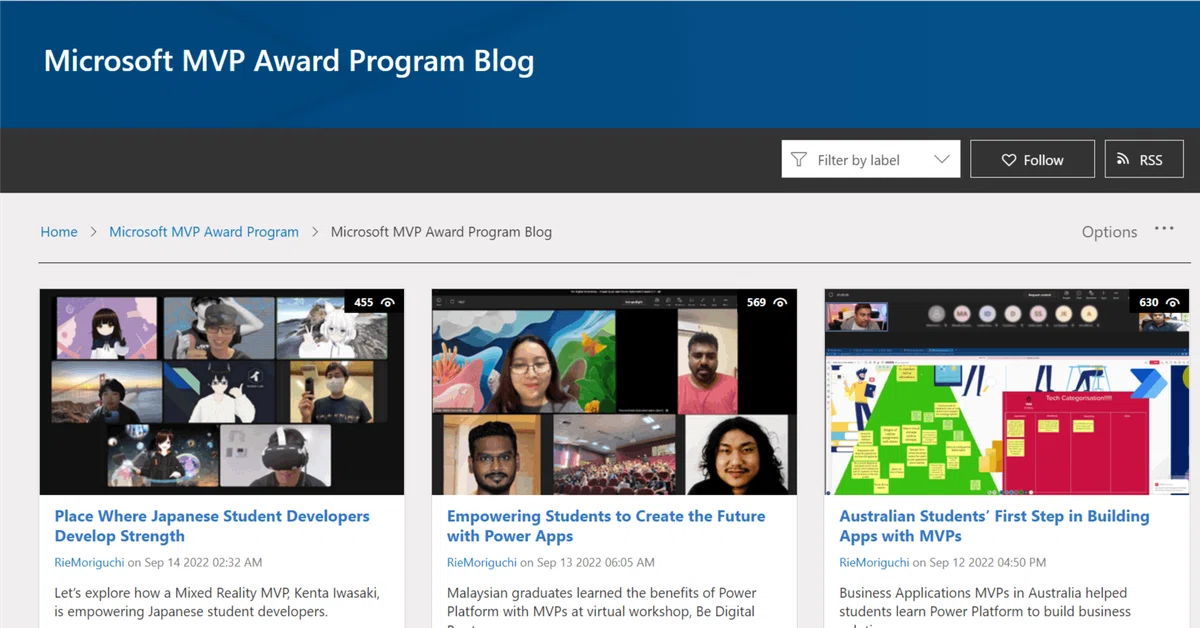Open Empowering Students to Create the Future article

pos(606,526)
